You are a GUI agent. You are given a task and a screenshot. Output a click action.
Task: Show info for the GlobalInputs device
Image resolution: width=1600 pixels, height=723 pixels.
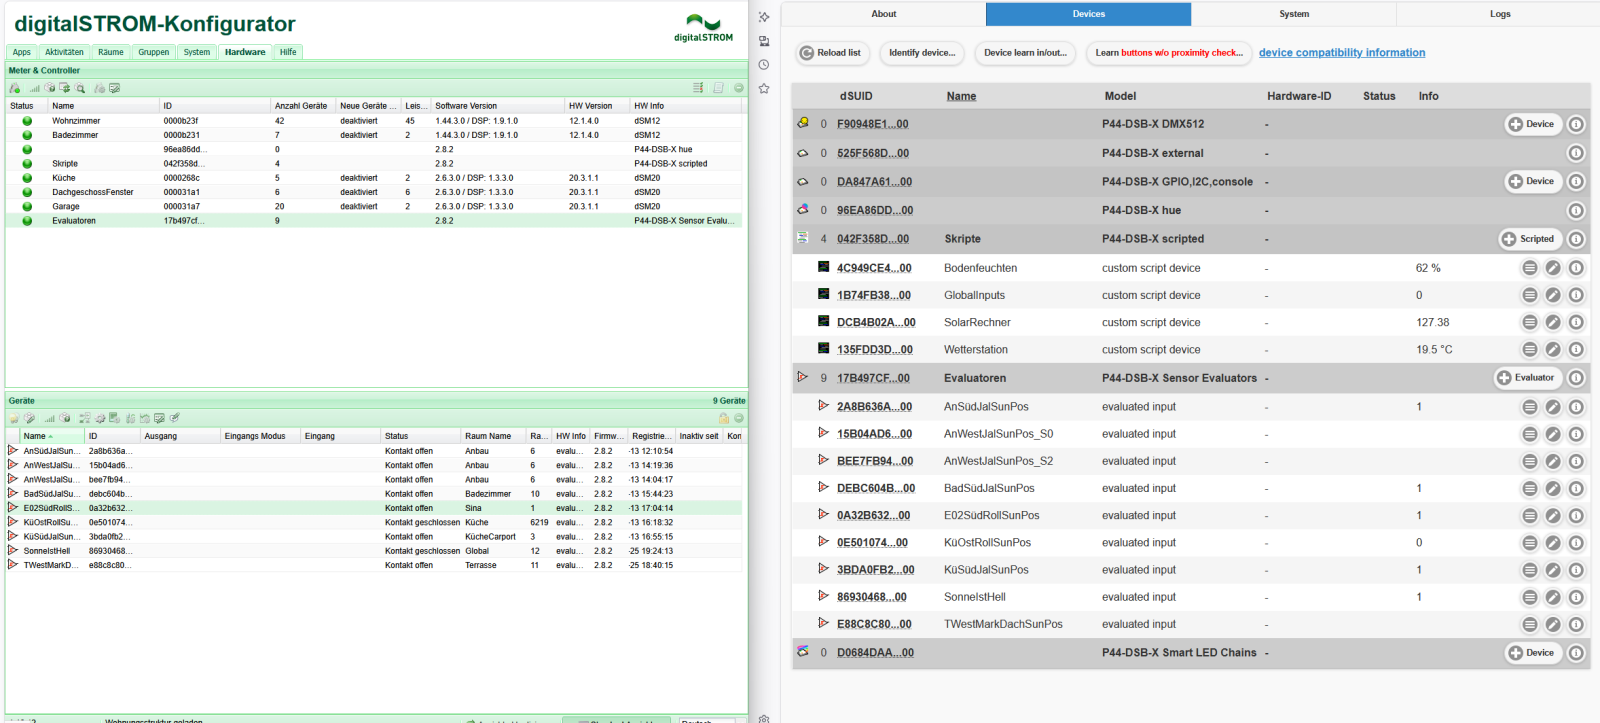click(x=1576, y=295)
